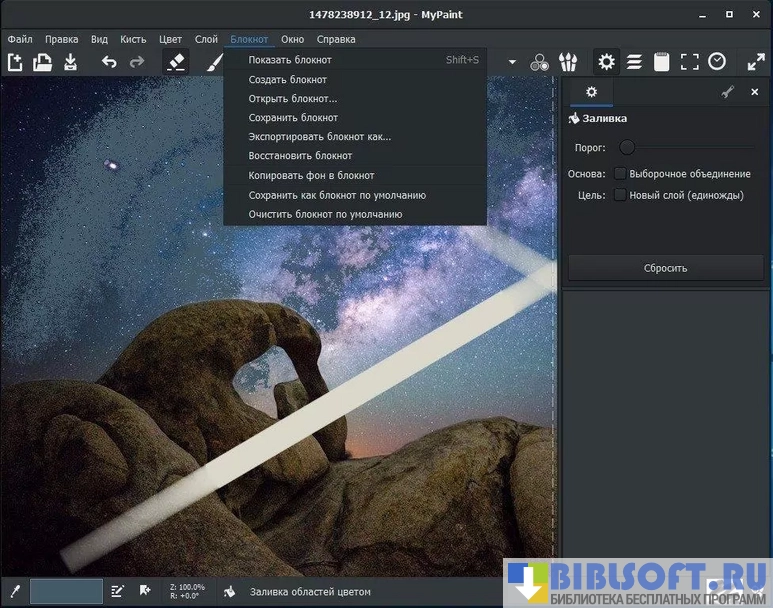Expand the toolbar dropdown arrow

point(513,62)
